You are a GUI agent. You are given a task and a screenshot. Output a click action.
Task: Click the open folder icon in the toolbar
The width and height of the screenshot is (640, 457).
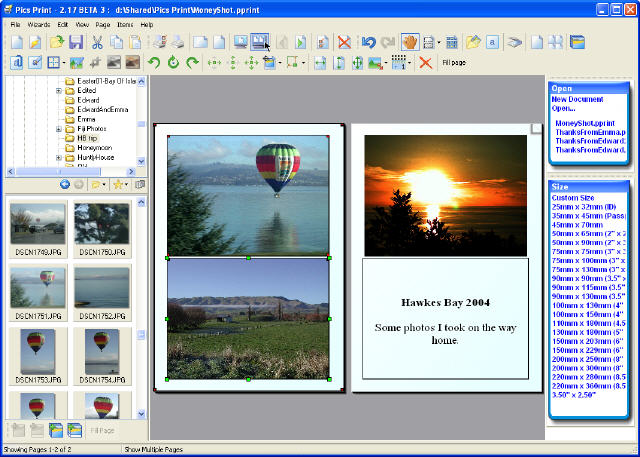pos(57,42)
